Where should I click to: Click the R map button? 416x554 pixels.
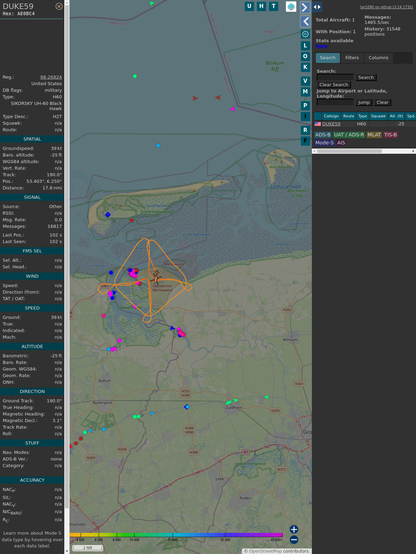point(305,130)
